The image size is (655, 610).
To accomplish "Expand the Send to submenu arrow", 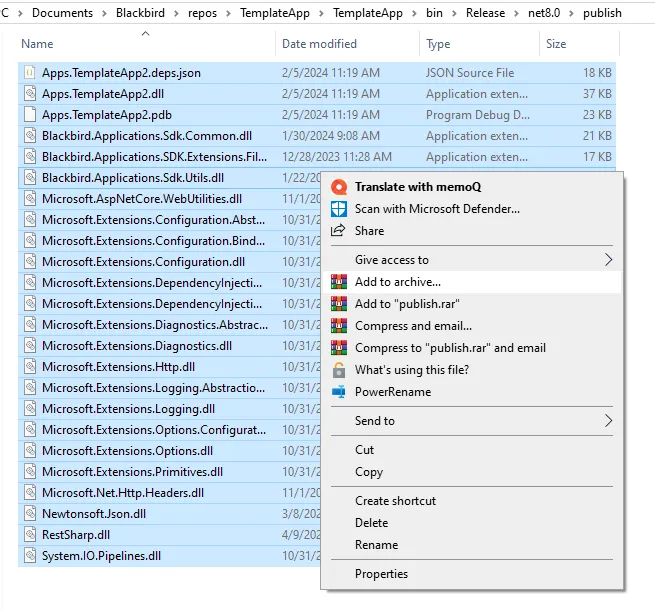I will (x=608, y=421).
